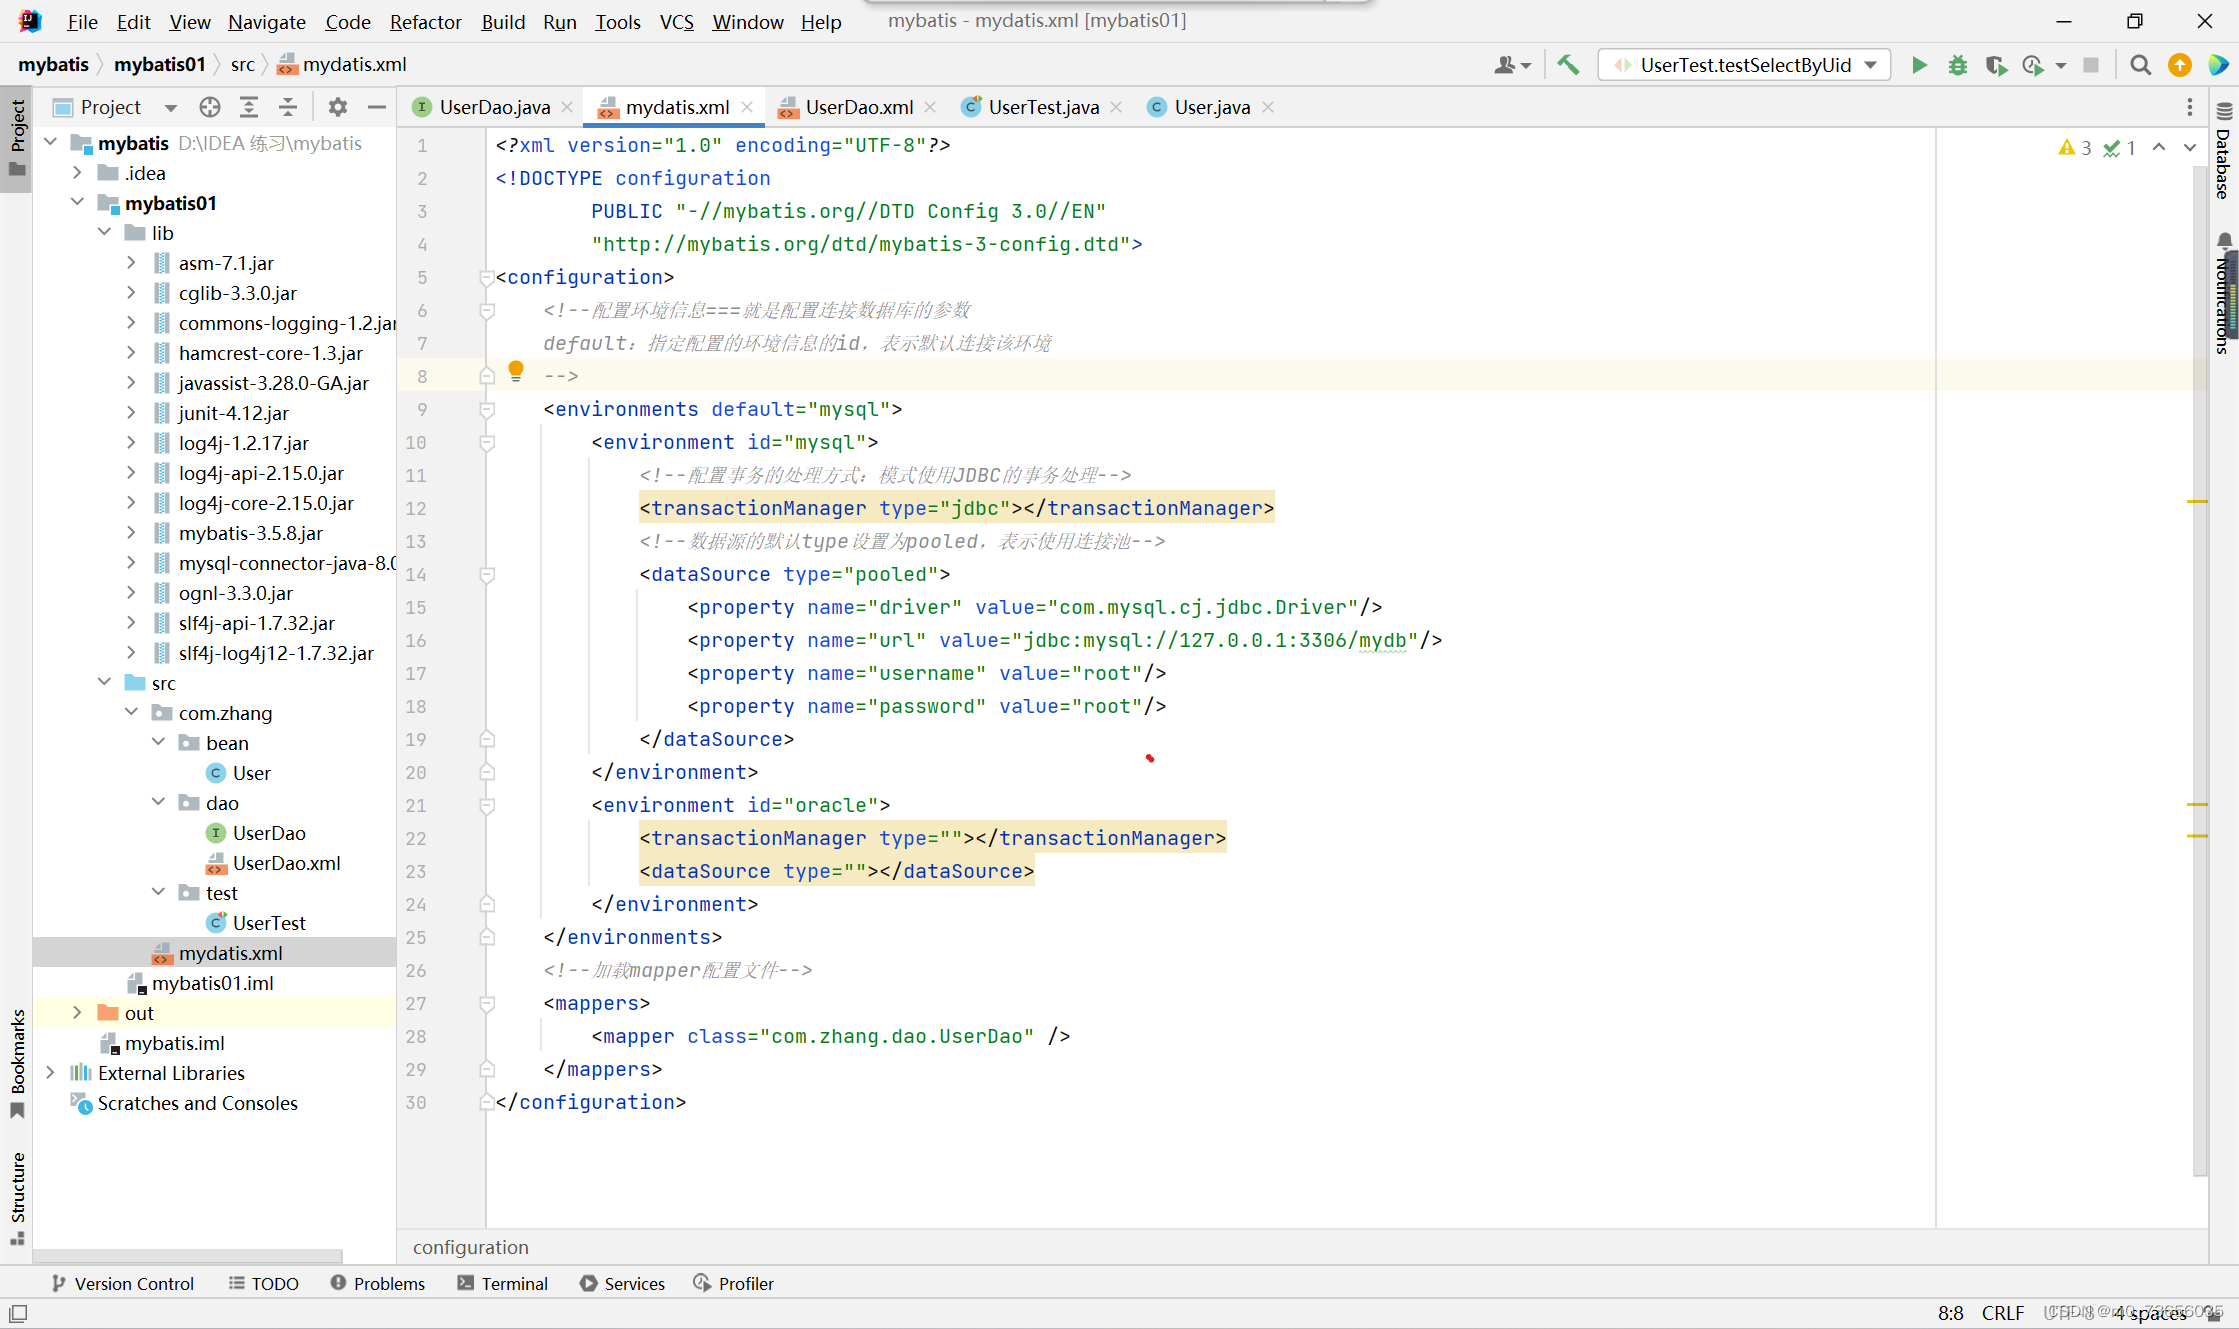Click the Build project hammer icon
Image resolution: width=2239 pixels, height=1329 pixels.
point(1568,65)
